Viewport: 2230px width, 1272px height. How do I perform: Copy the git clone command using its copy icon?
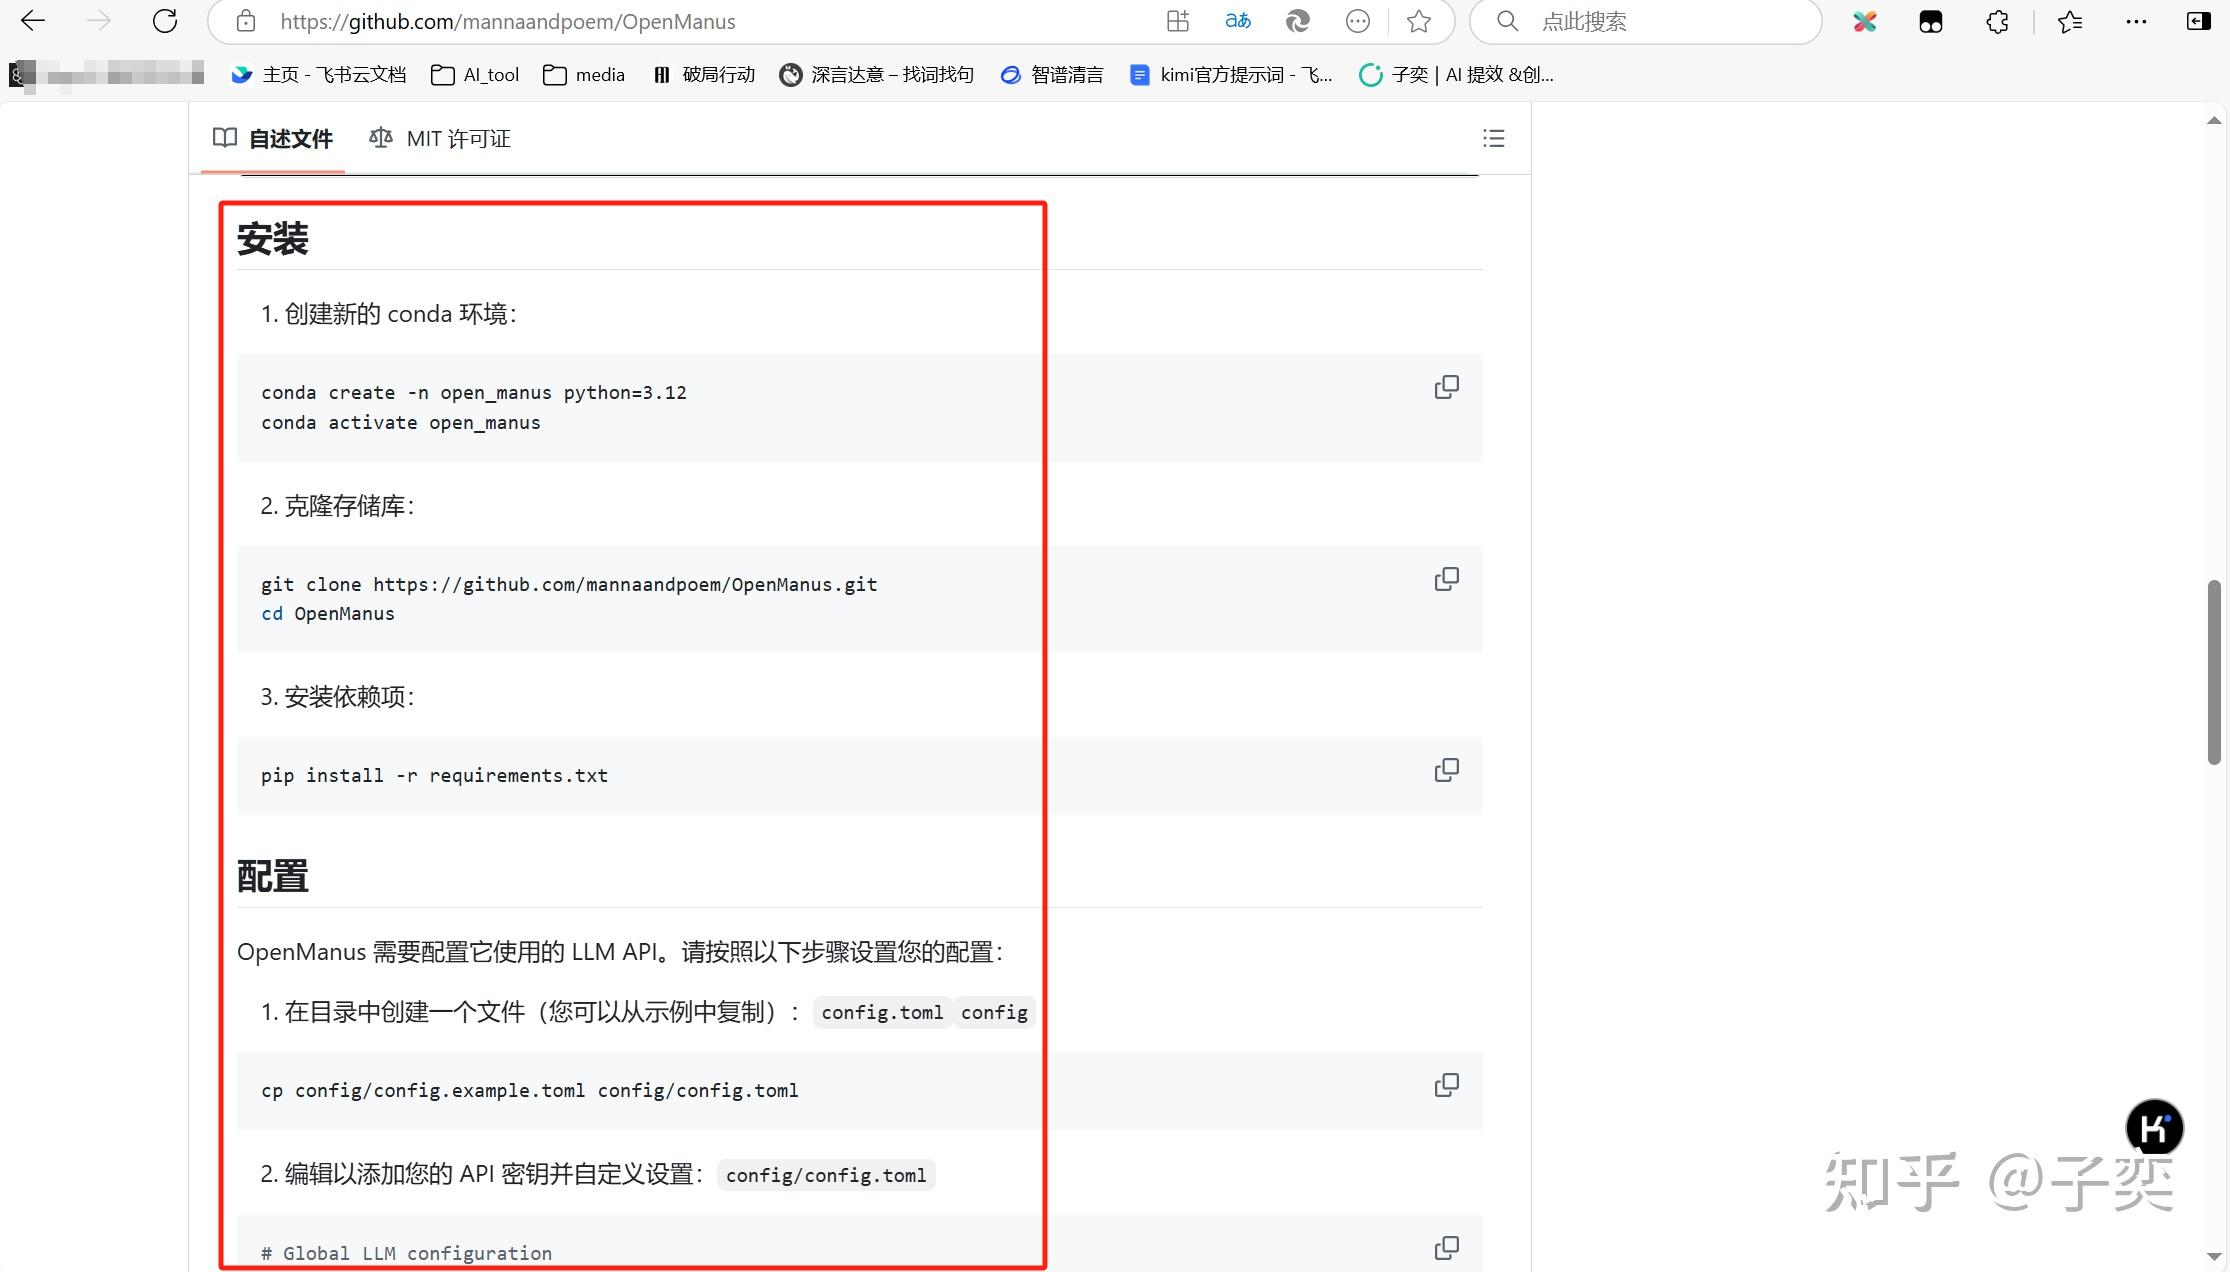pyautogui.click(x=1447, y=578)
